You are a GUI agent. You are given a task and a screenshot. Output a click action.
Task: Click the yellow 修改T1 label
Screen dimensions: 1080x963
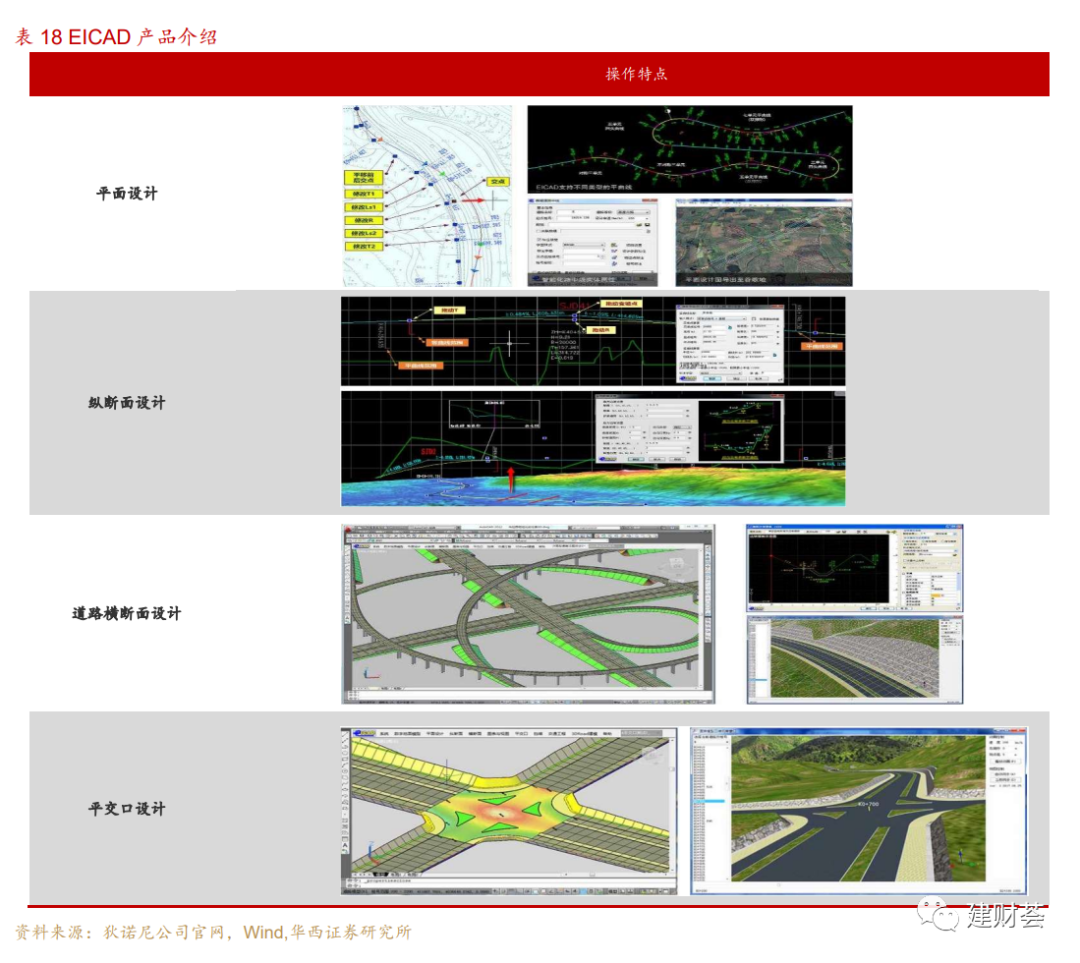coord(363,194)
